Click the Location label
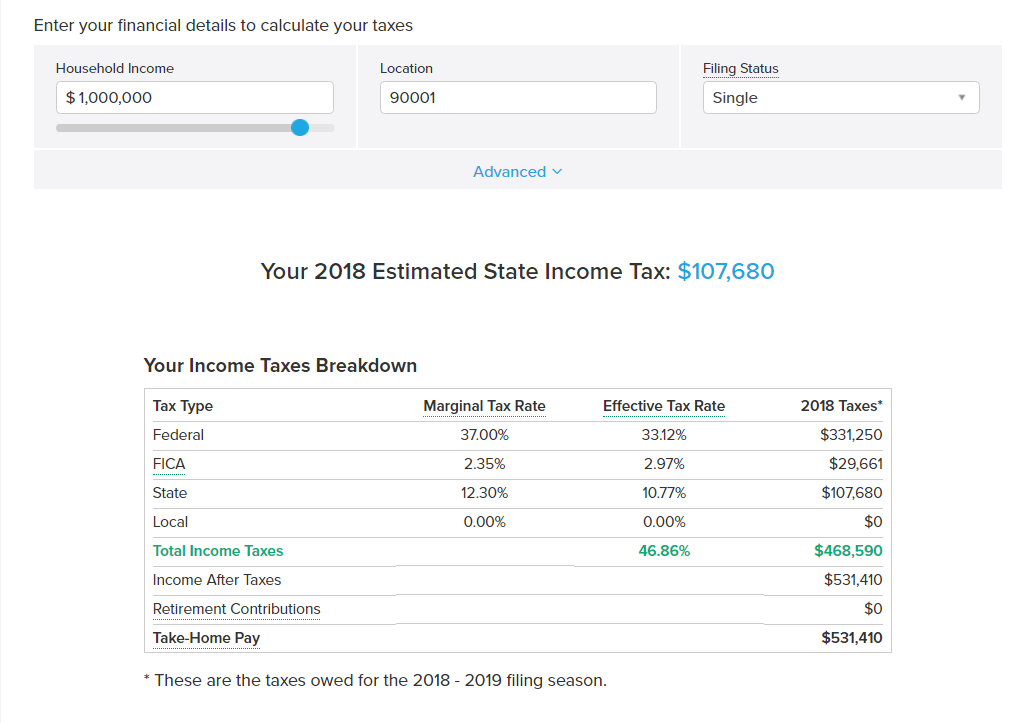 tap(406, 68)
